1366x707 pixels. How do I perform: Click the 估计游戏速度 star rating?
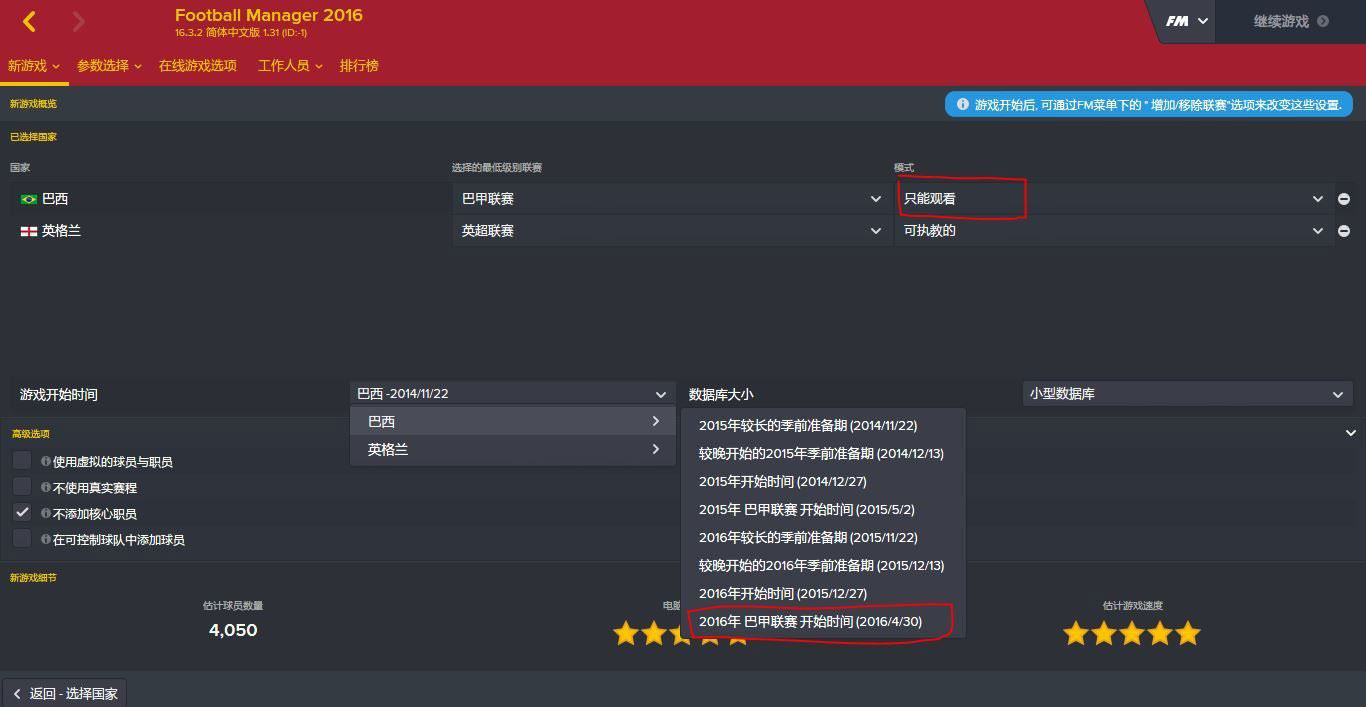[1132, 633]
